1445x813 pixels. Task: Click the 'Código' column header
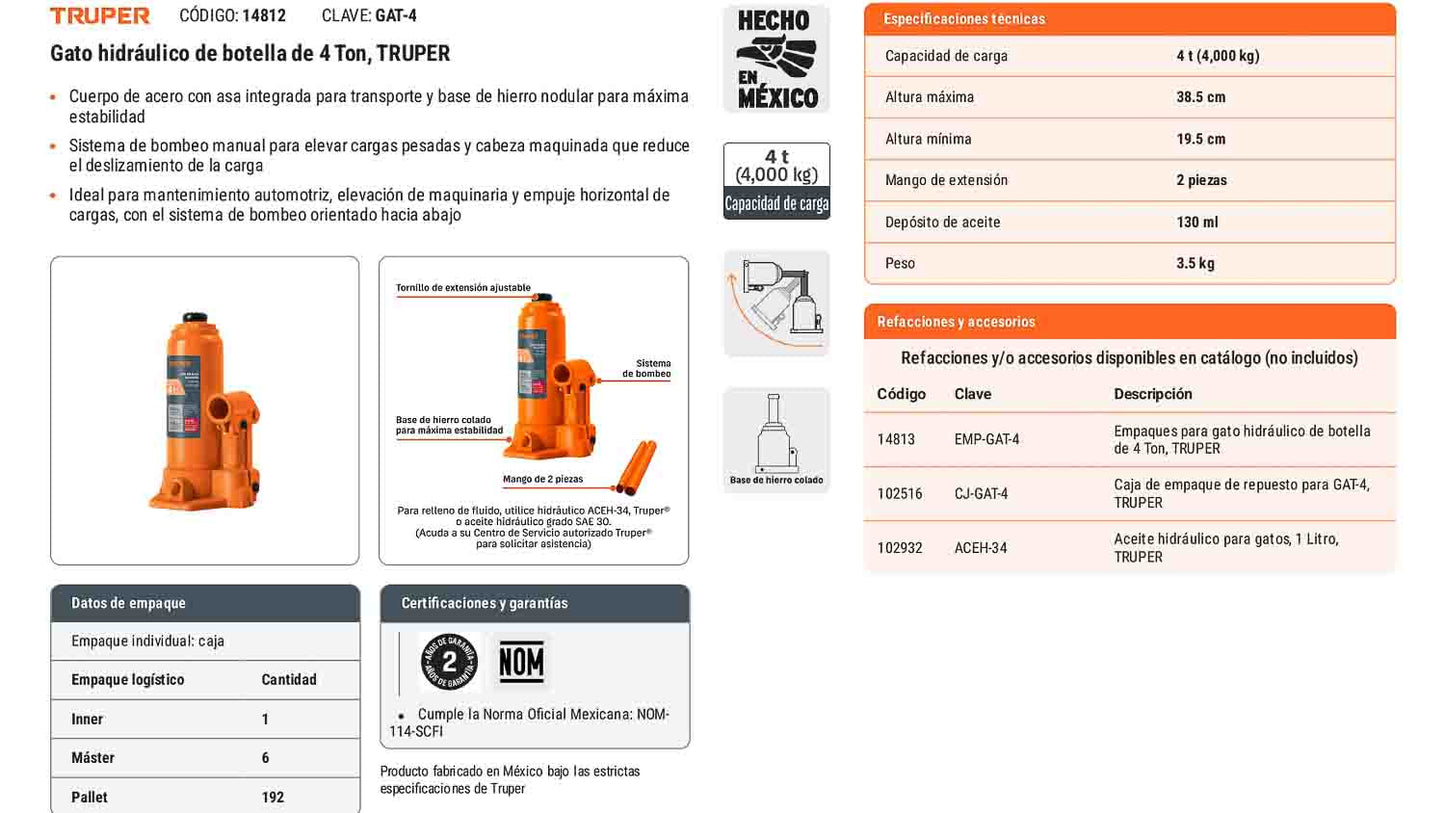pyautogui.click(x=901, y=394)
